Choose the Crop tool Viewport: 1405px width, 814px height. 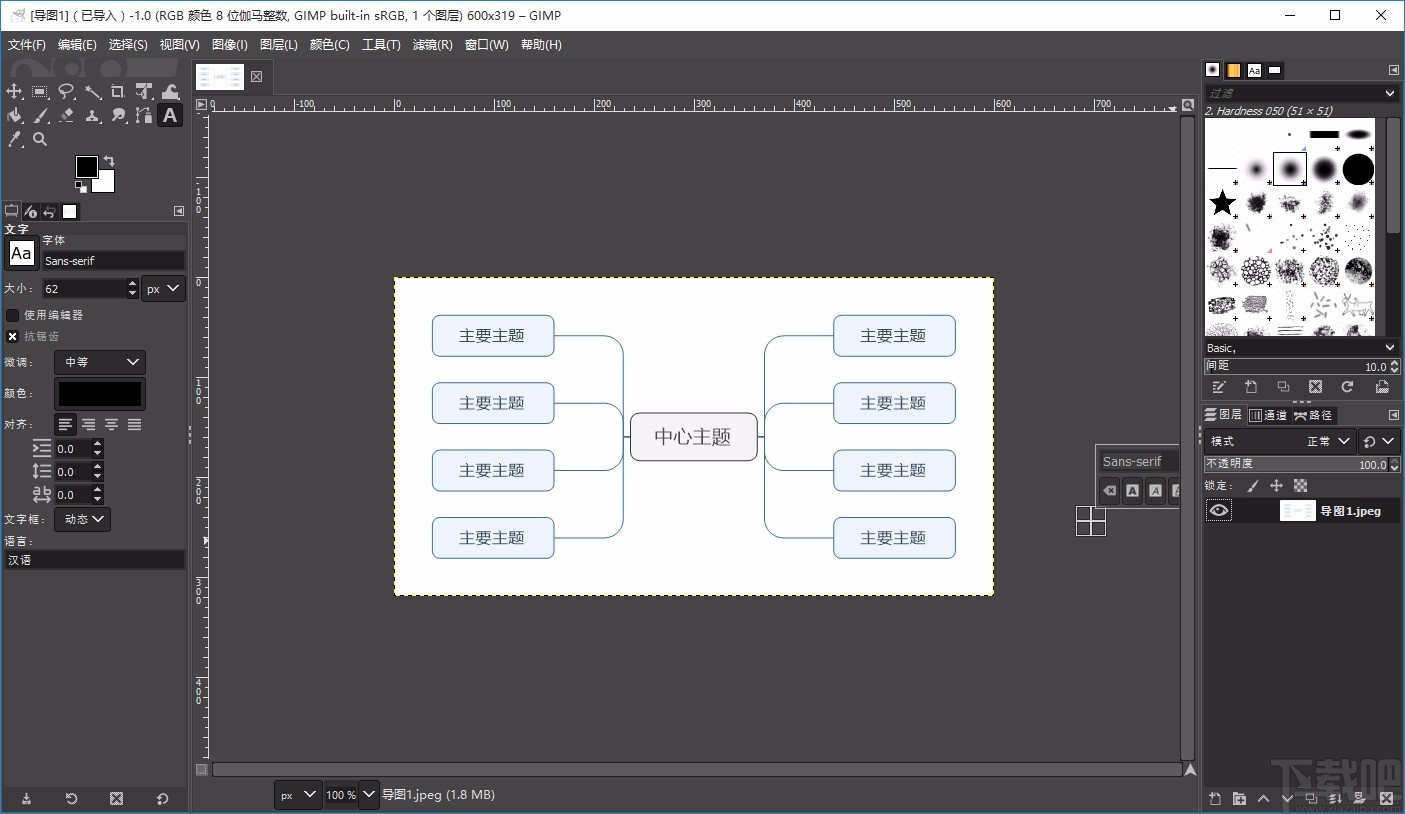(x=118, y=92)
